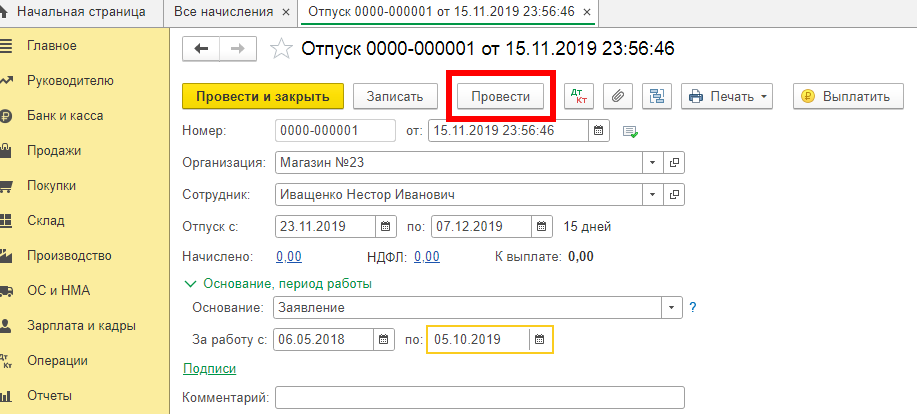Click the back navigation arrow

coord(201,49)
